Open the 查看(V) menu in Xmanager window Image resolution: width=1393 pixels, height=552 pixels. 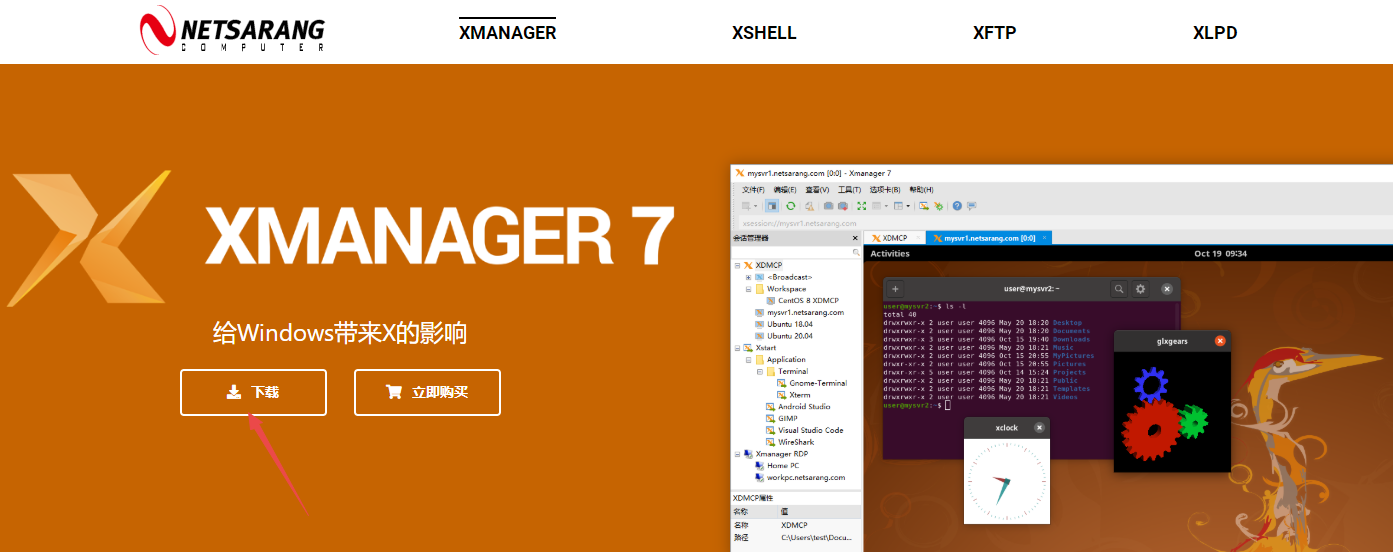click(x=817, y=190)
